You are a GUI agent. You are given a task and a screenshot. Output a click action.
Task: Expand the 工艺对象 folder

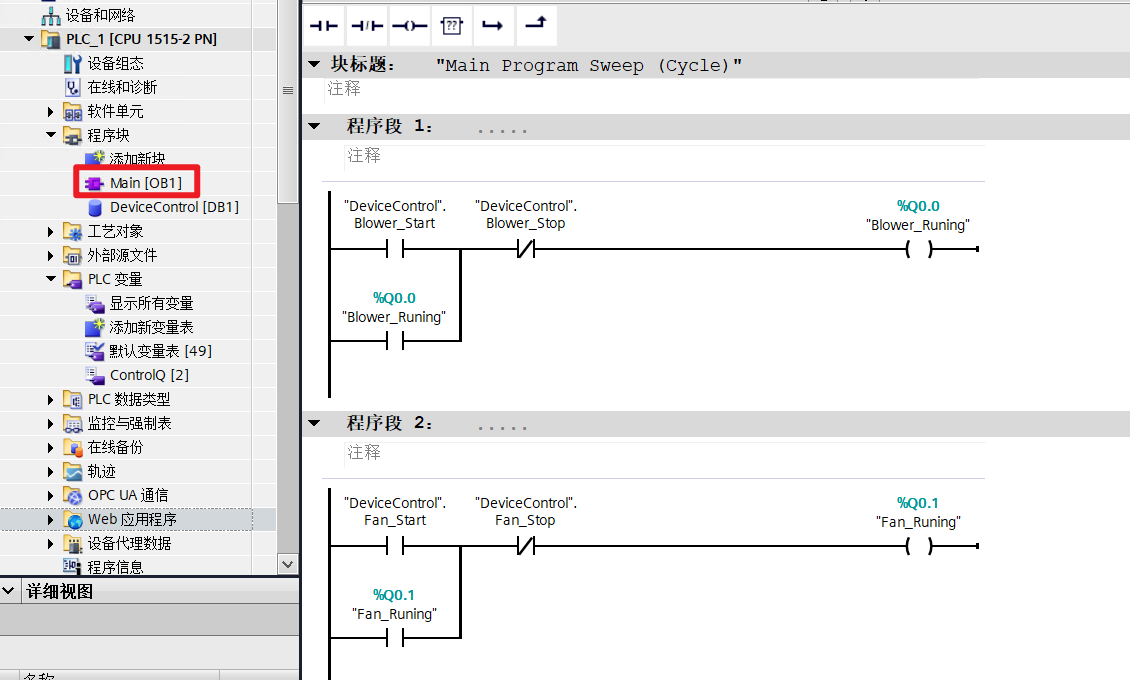pos(51,231)
